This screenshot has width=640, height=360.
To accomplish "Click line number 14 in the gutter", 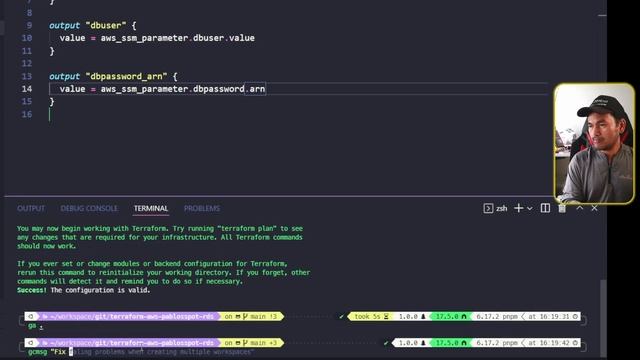I will click(x=27, y=89).
